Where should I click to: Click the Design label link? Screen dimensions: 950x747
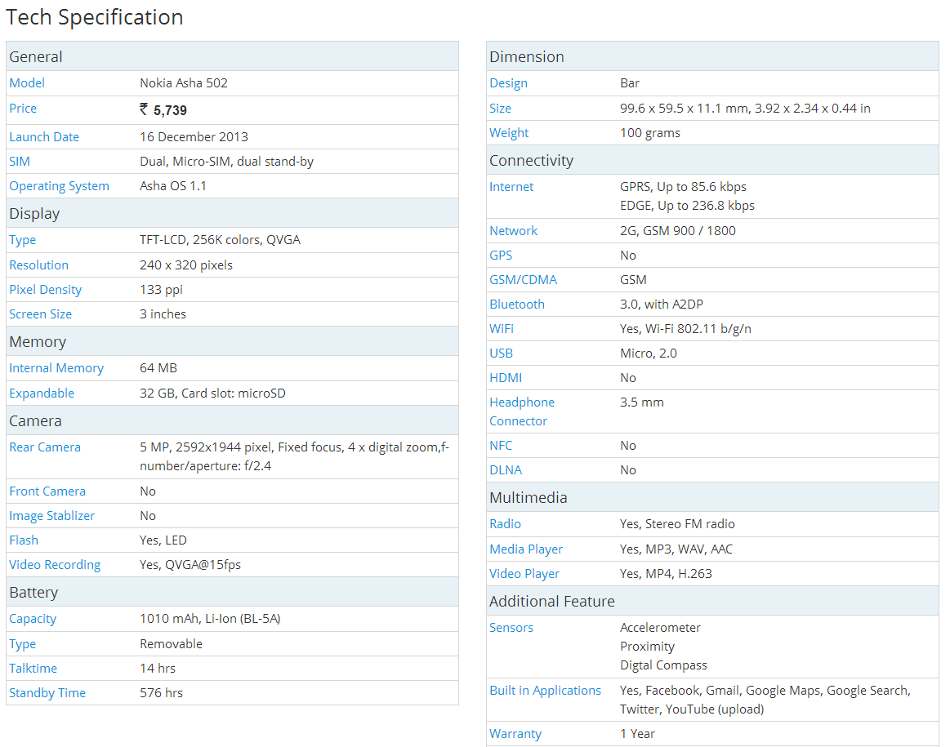tap(508, 83)
